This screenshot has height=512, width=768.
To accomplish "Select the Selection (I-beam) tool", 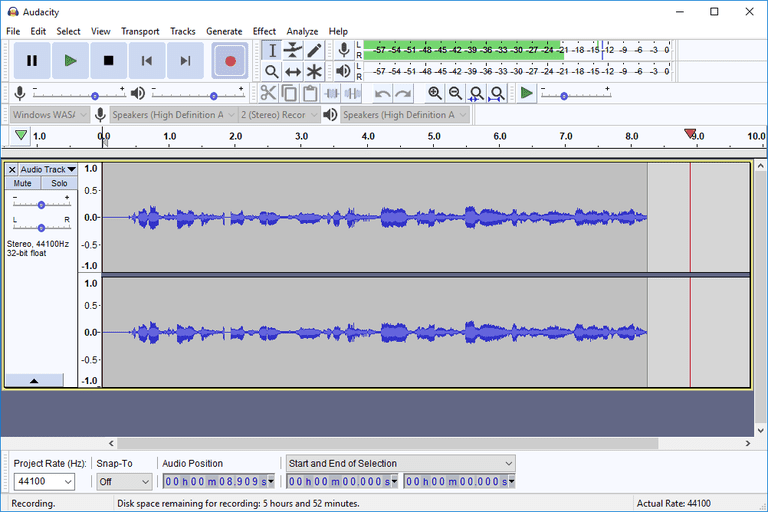I will point(272,50).
